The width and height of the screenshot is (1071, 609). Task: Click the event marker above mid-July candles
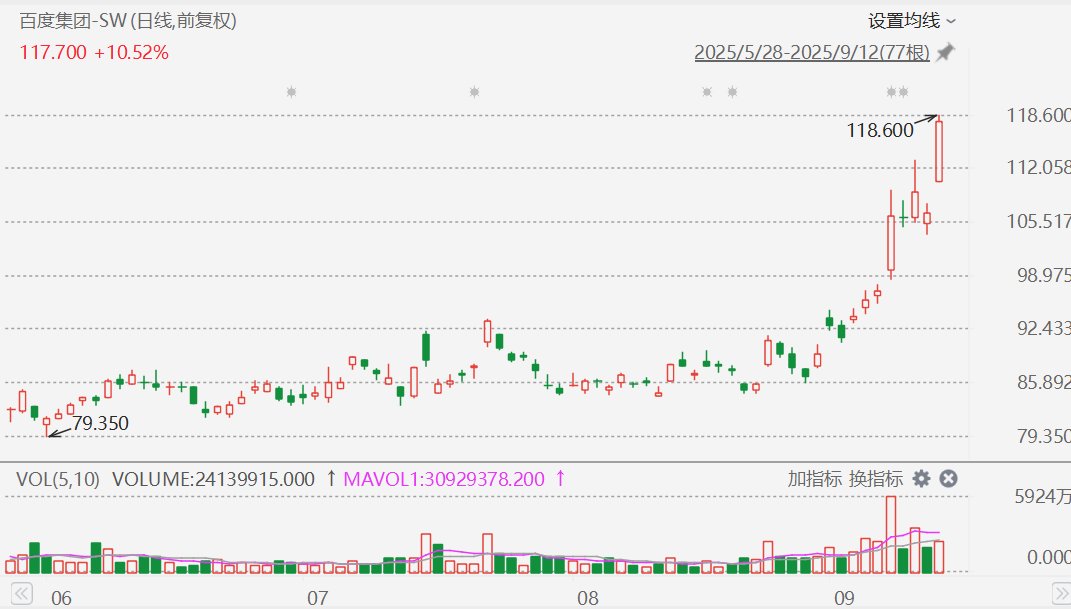[x=475, y=91]
